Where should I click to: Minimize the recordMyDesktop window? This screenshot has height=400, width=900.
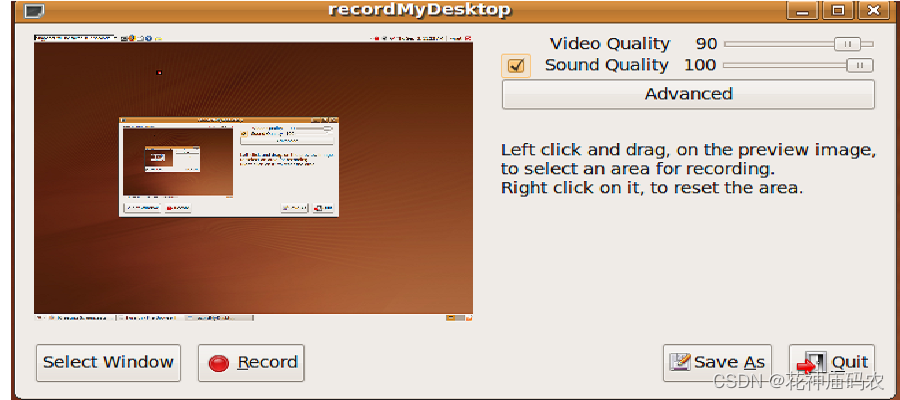[x=802, y=10]
